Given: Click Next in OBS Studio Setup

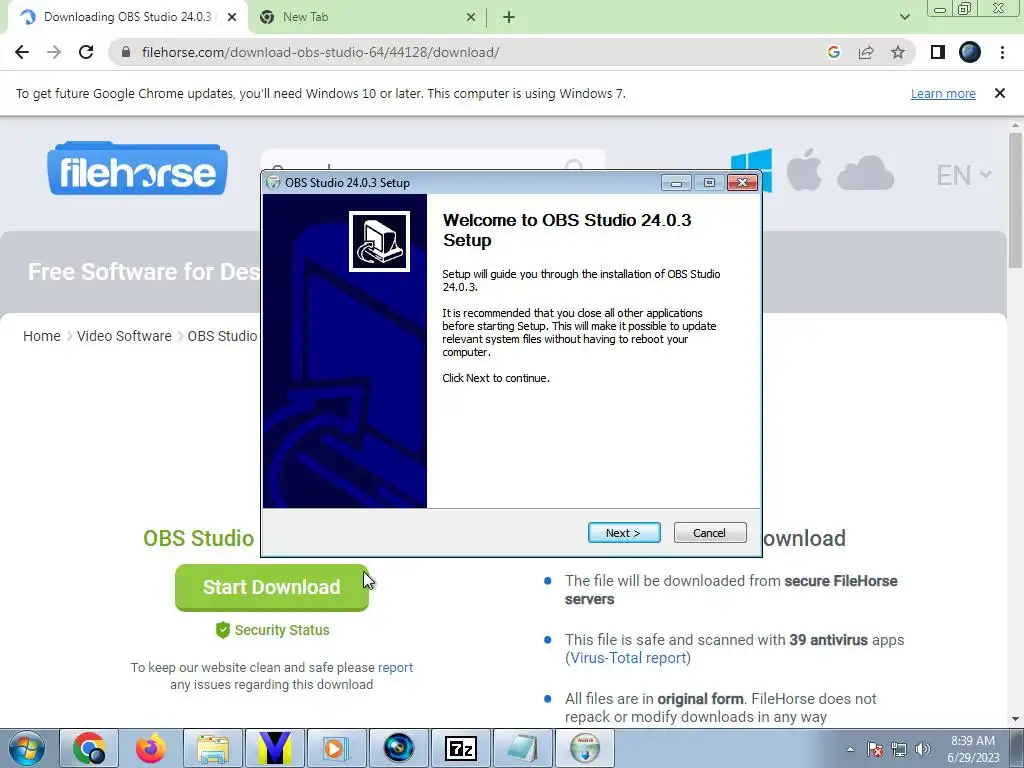Looking at the screenshot, I should (624, 533).
